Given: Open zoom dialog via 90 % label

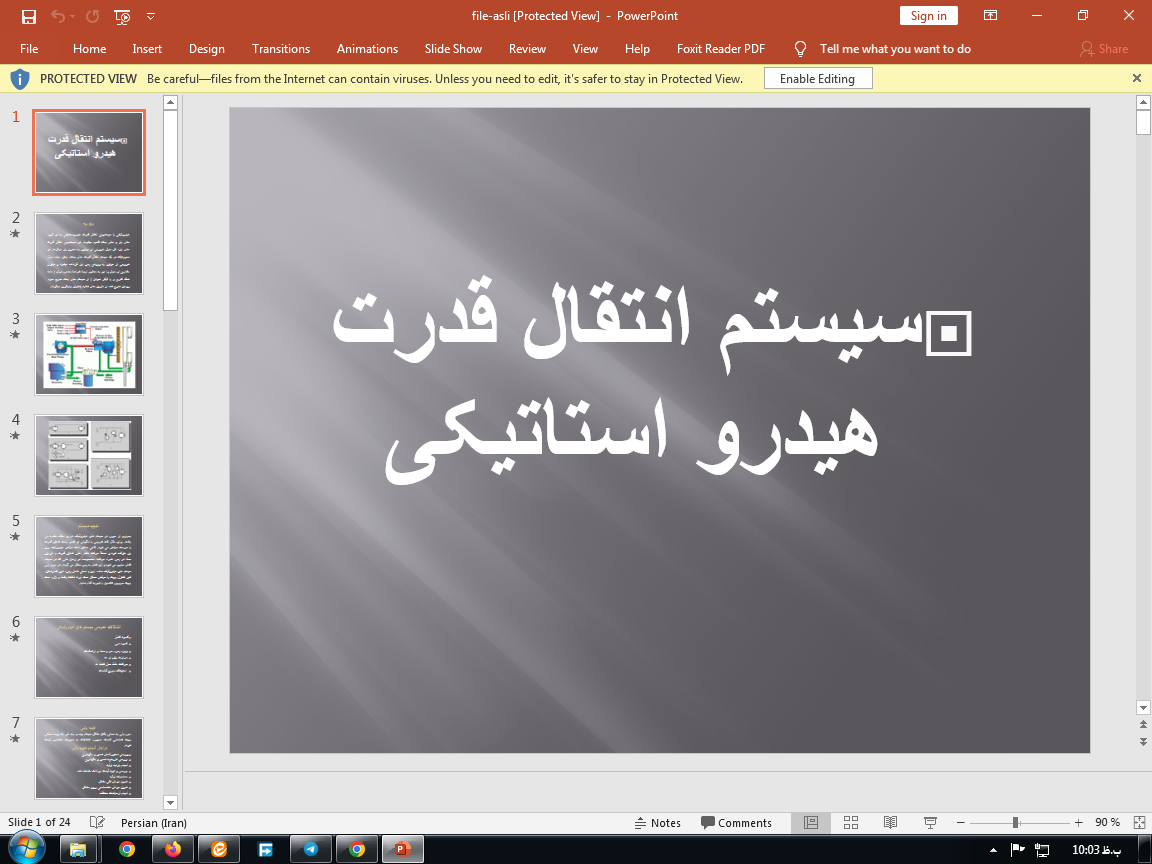Looking at the screenshot, I should [1107, 823].
